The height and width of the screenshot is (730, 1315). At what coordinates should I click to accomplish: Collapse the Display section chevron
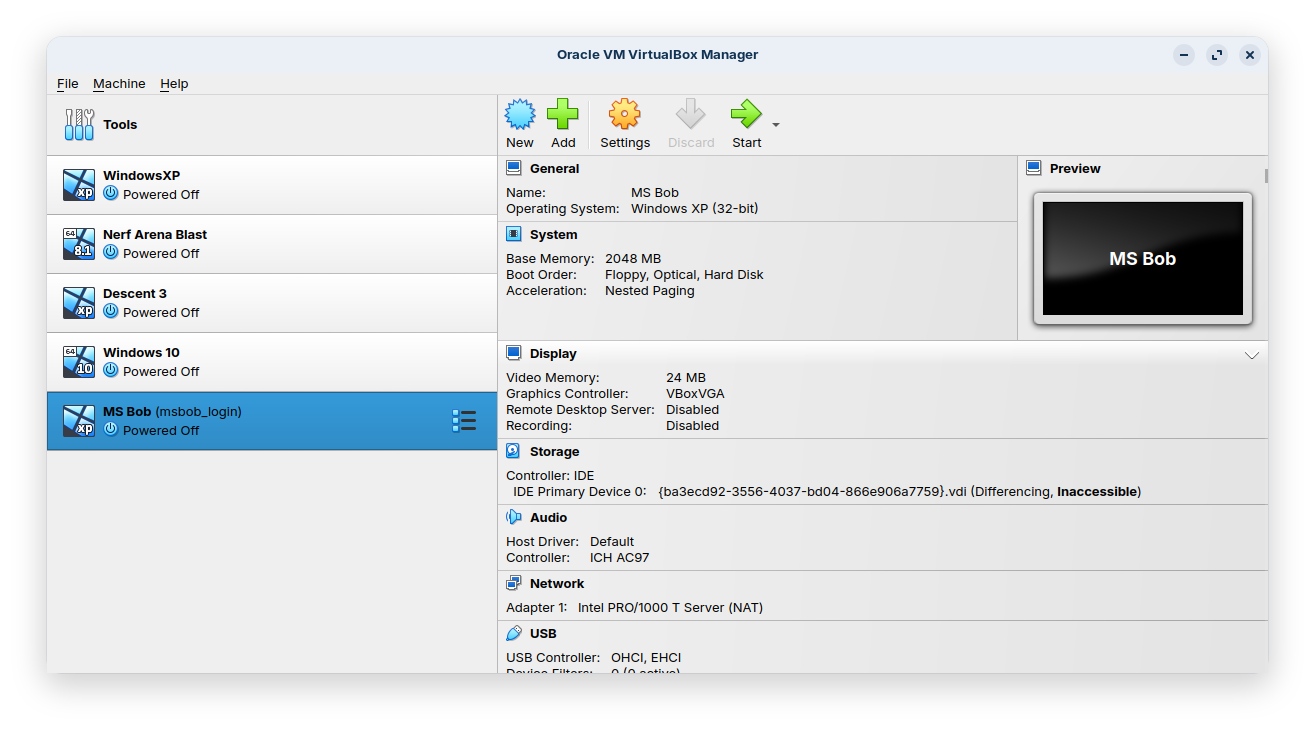(1251, 355)
